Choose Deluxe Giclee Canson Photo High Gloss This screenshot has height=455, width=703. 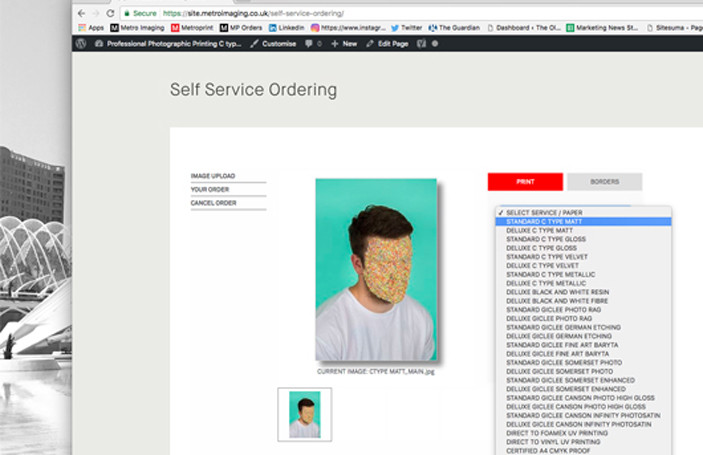[x=583, y=407]
